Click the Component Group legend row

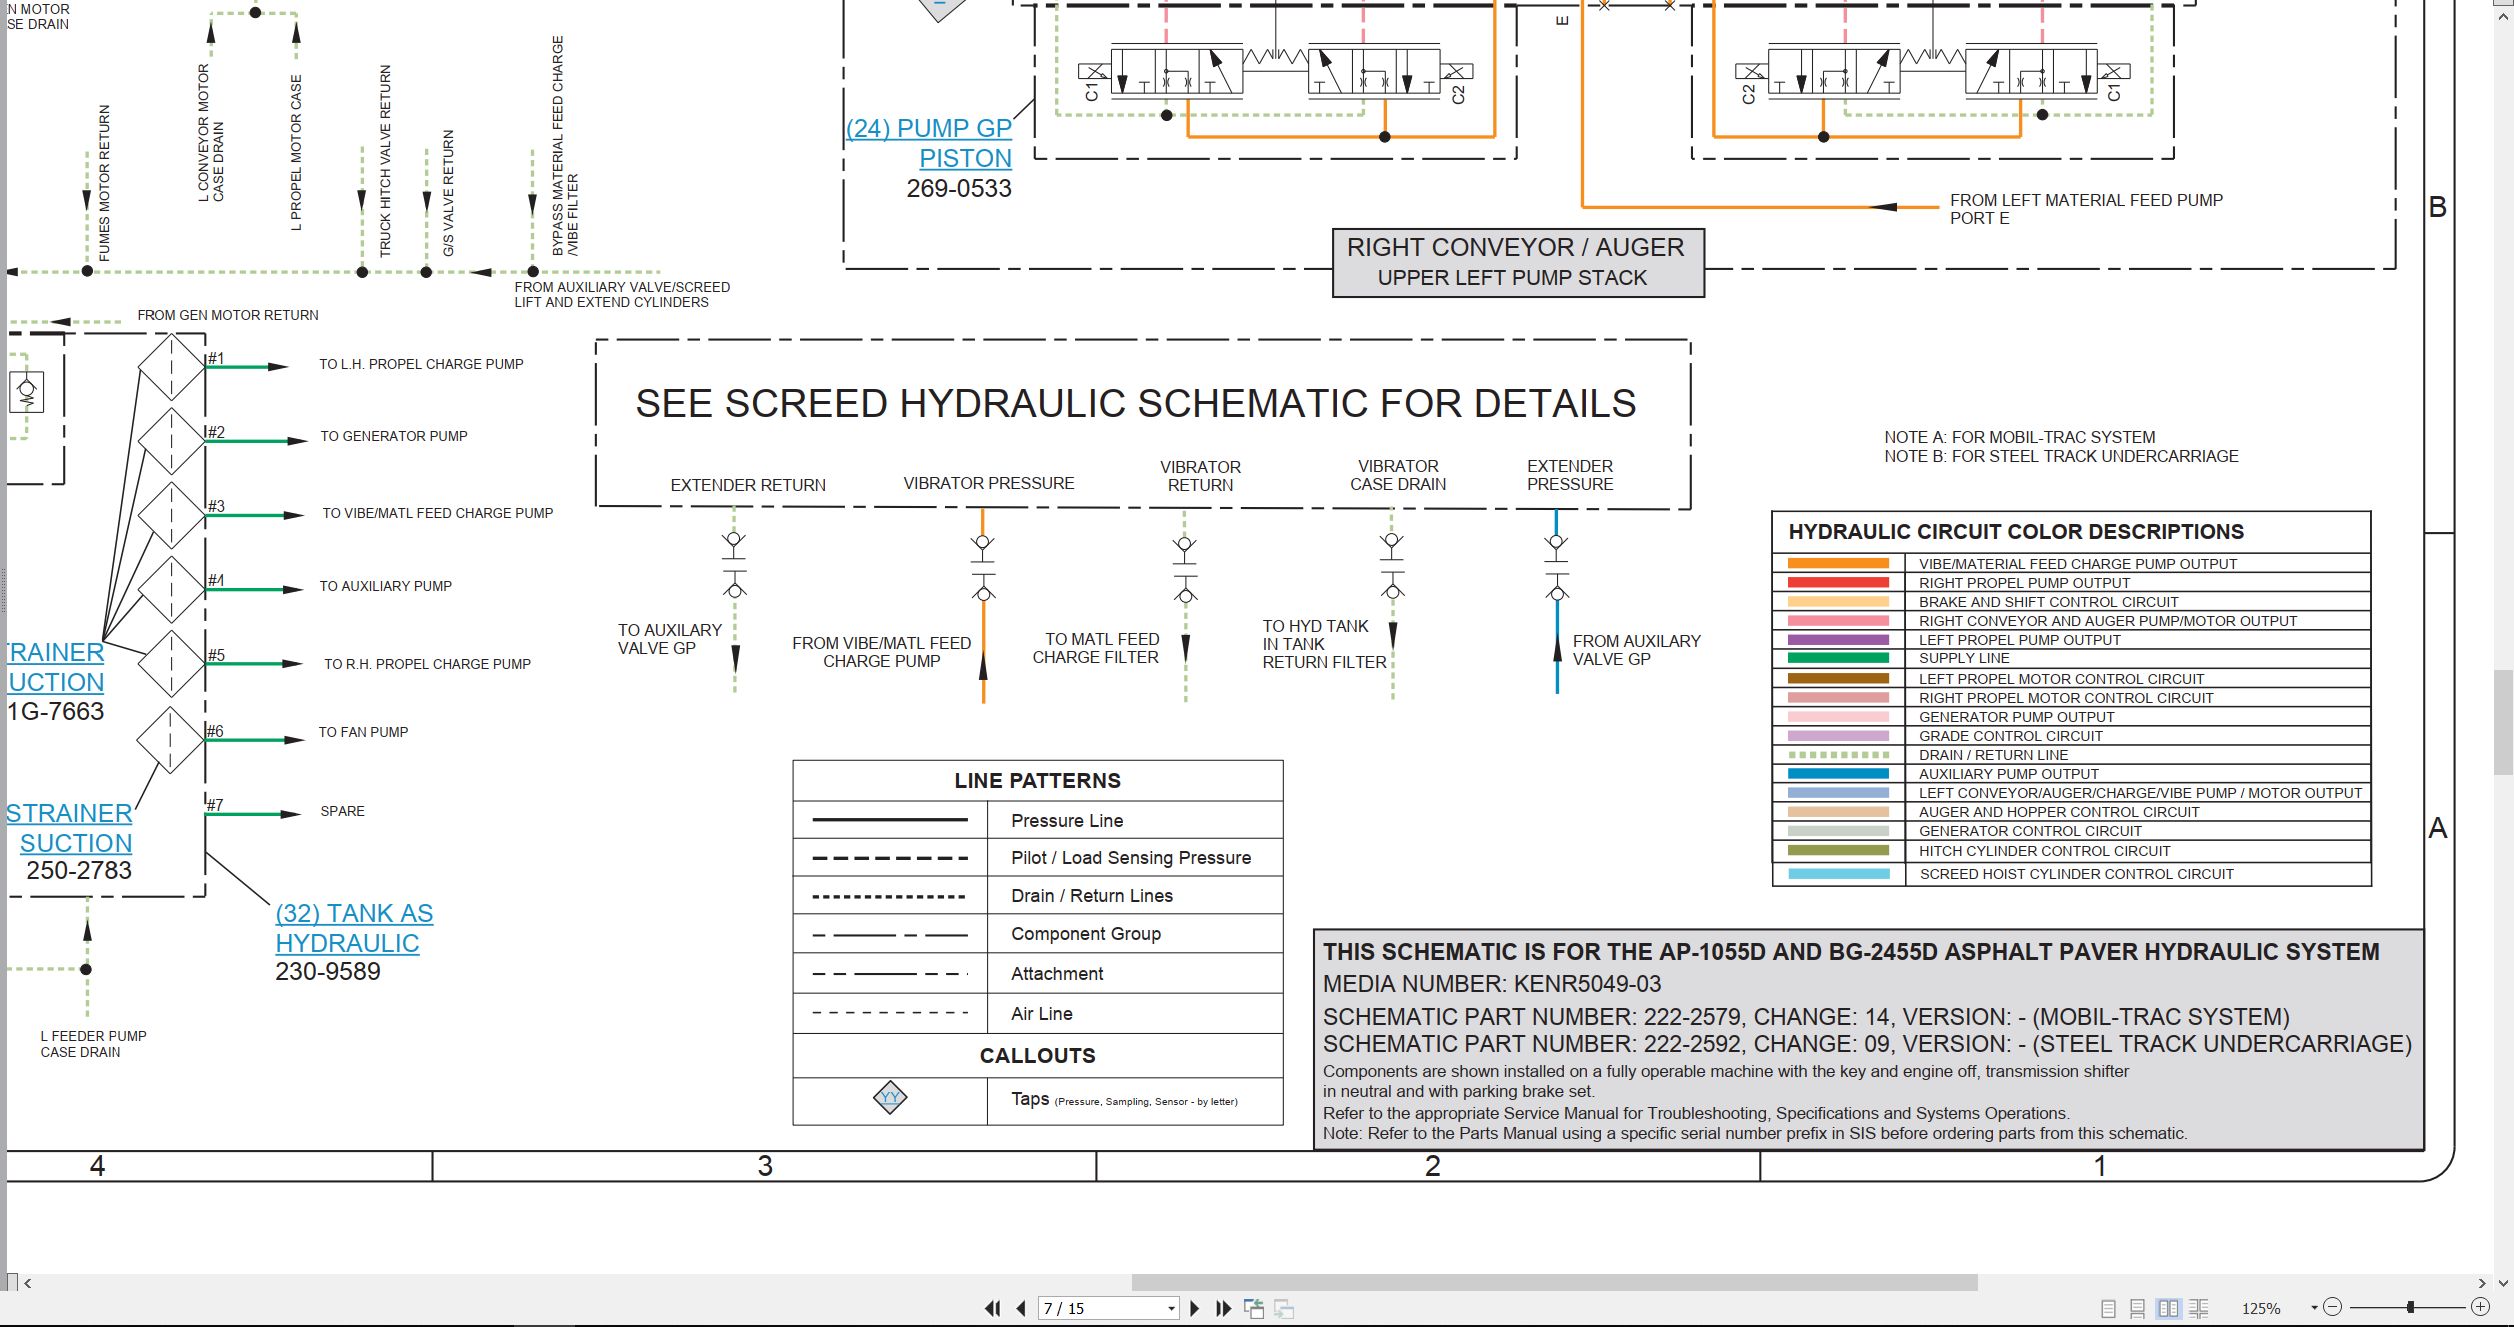coord(1038,934)
